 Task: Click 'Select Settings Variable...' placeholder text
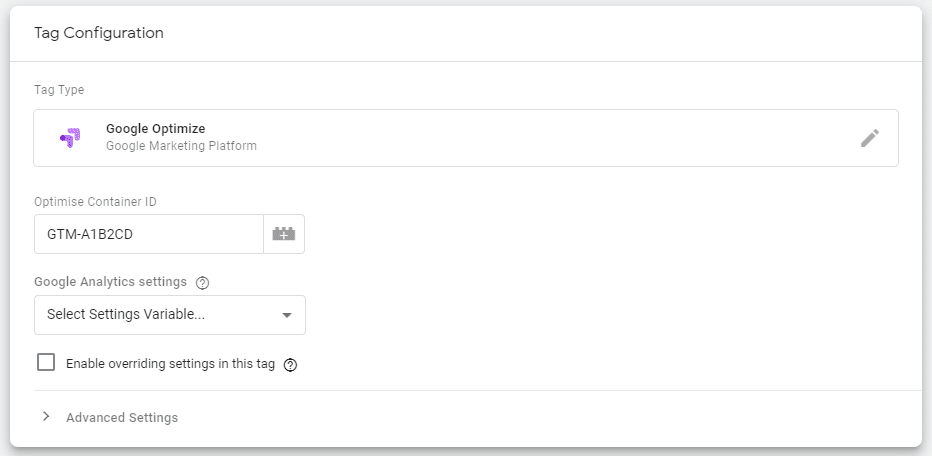pos(126,315)
